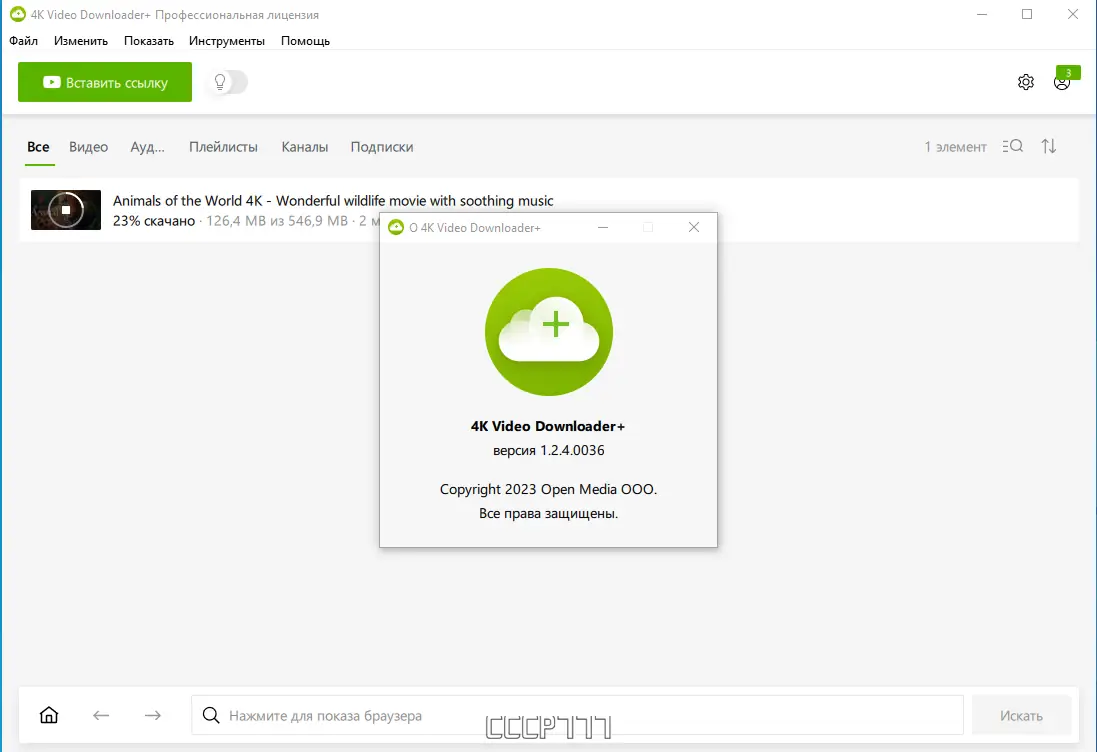Open the Плейлисты tab
This screenshot has height=752, width=1097.
pyautogui.click(x=223, y=146)
